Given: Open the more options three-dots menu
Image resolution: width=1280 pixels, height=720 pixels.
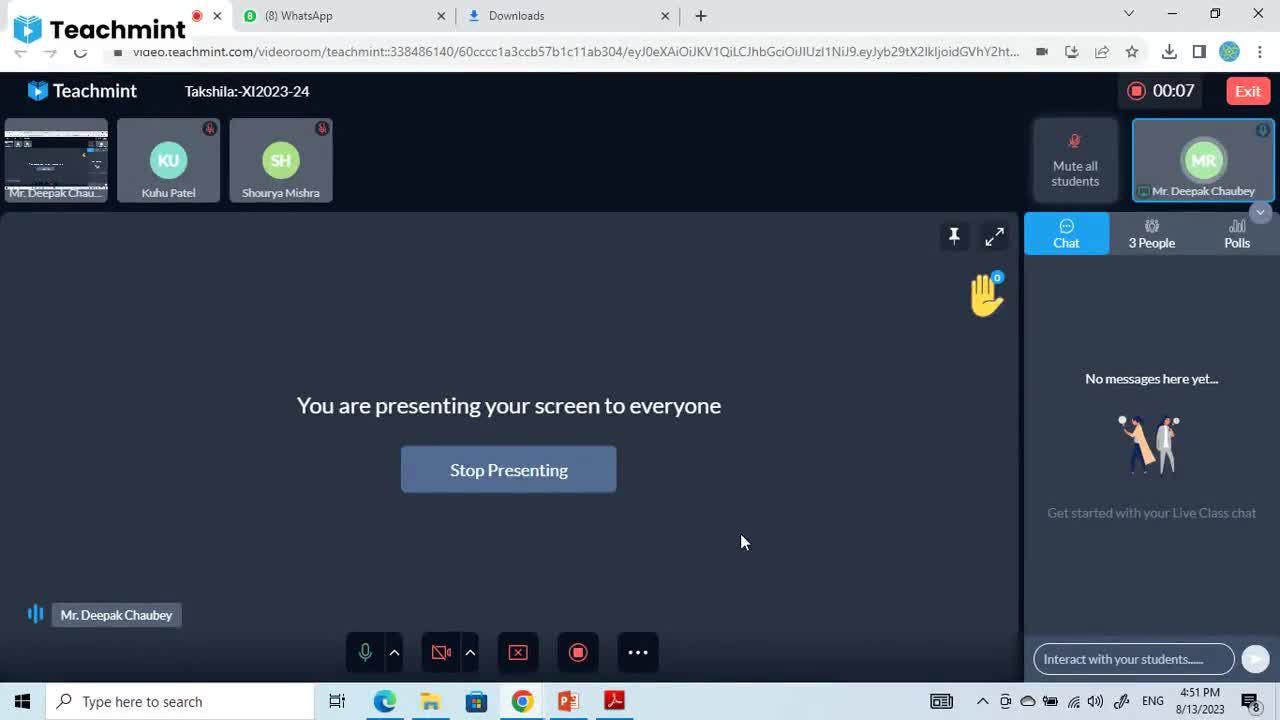Looking at the screenshot, I should [x=638, y=653].
